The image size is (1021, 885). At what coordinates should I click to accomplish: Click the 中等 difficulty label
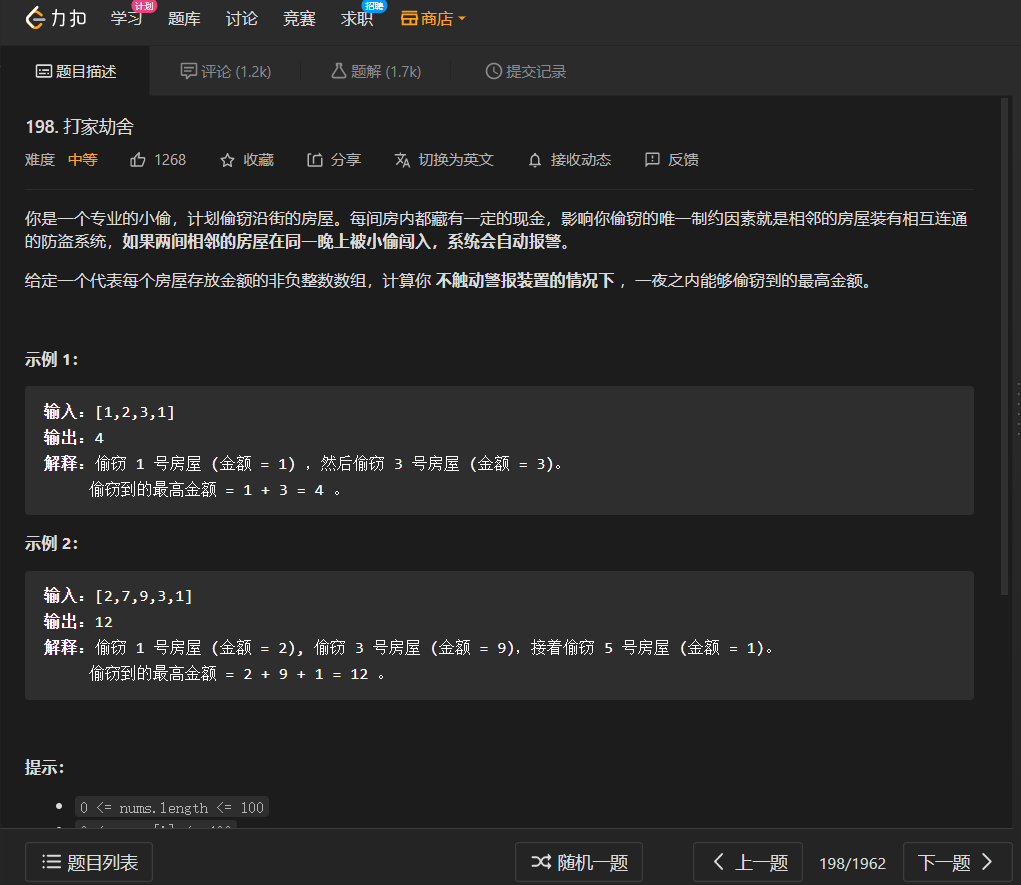pyautogui.click(x=83, y=160)
